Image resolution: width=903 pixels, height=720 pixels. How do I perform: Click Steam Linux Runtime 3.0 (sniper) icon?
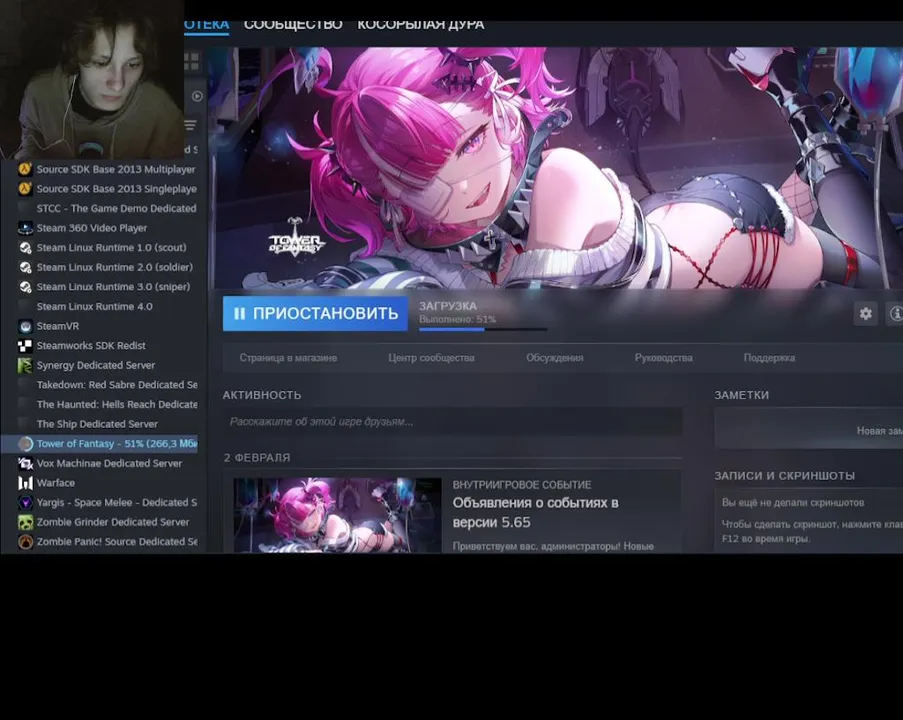coord(25,287)
